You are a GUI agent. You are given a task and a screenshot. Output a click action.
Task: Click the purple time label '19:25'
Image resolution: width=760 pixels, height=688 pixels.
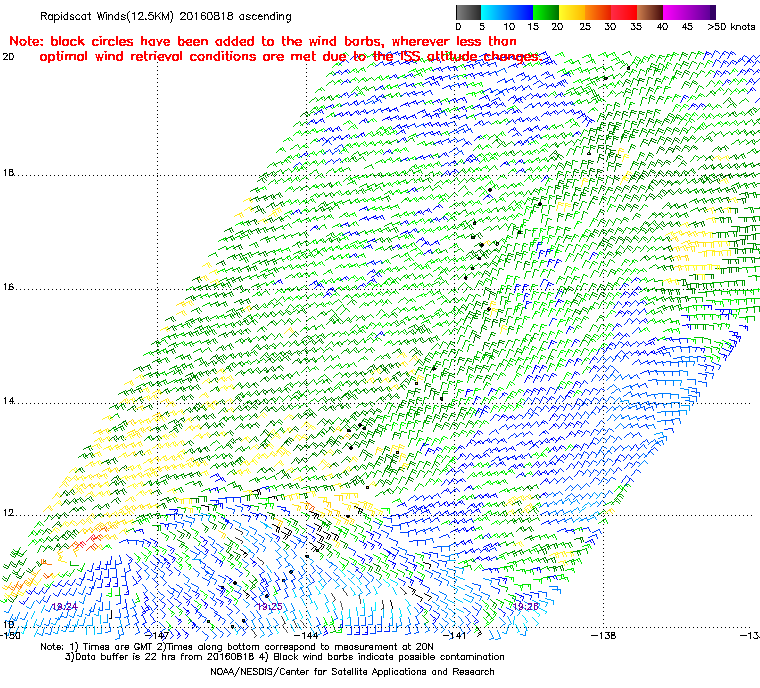[269, 607]
